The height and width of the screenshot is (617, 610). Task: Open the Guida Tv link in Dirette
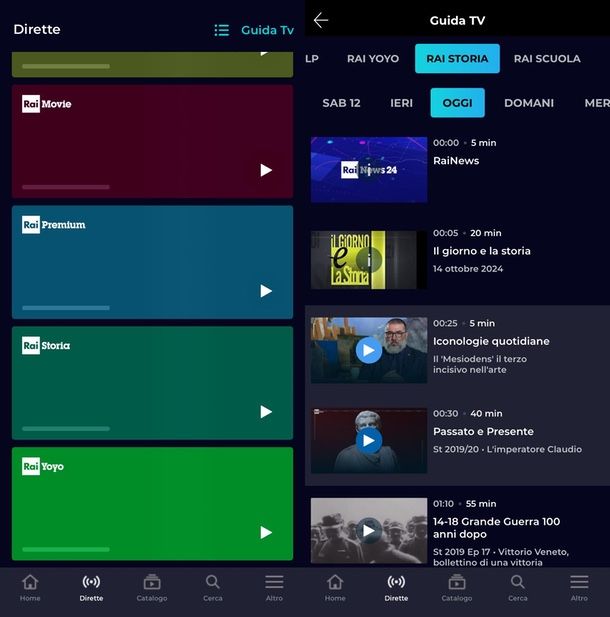click(x=267, y=30)
